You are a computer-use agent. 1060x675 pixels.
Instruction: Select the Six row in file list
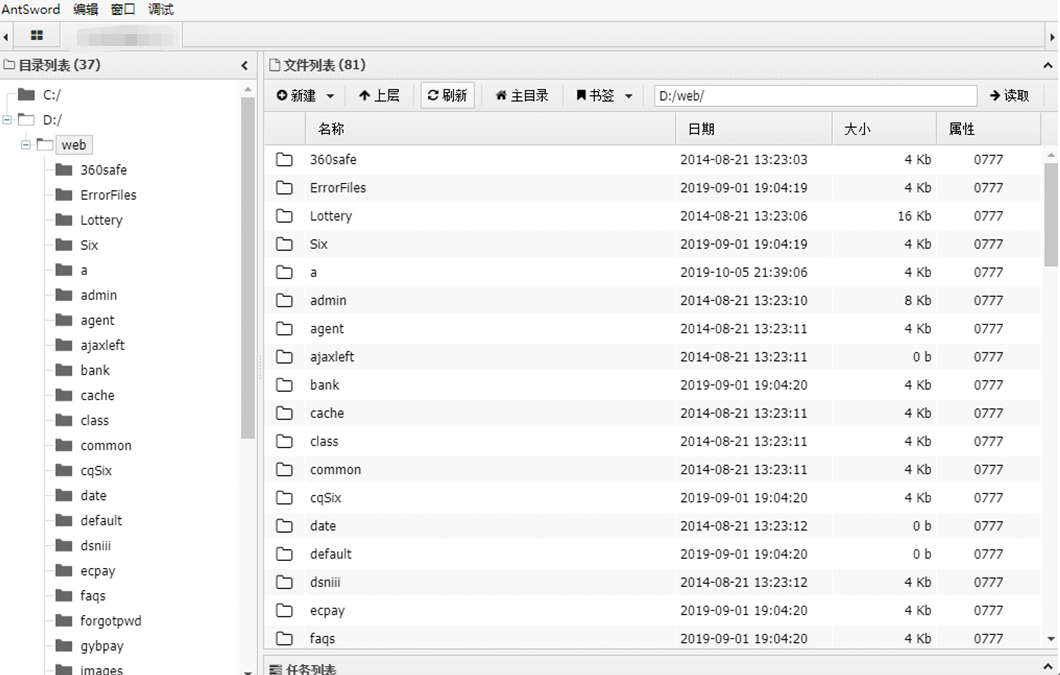[652, 244]
